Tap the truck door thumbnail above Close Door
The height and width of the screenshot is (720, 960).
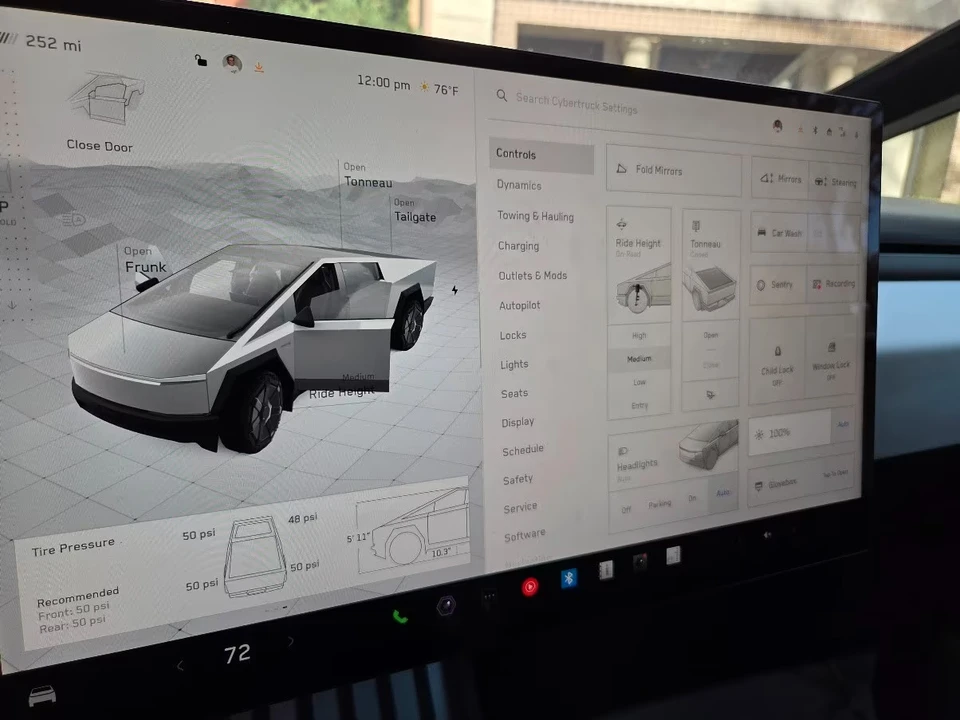click(x=107, y=98)
